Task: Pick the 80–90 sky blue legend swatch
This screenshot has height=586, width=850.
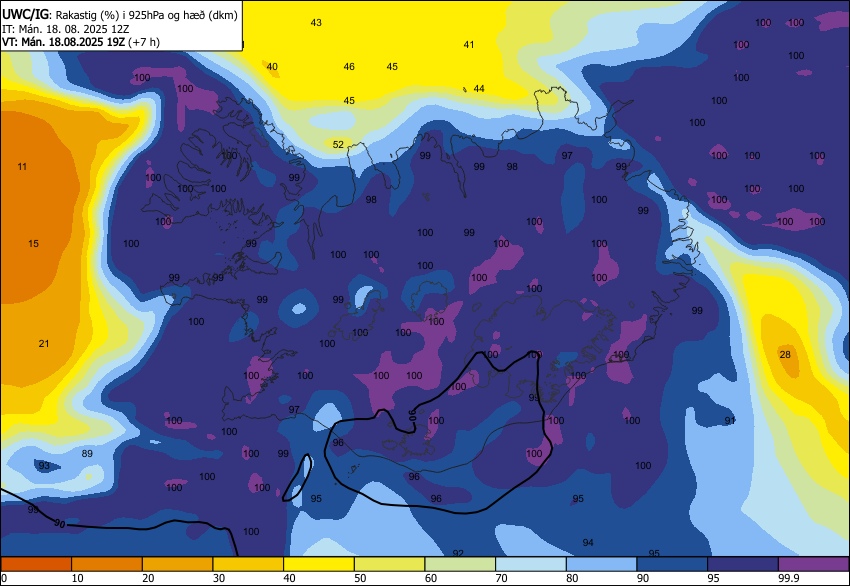Action: tap(602, 564)
